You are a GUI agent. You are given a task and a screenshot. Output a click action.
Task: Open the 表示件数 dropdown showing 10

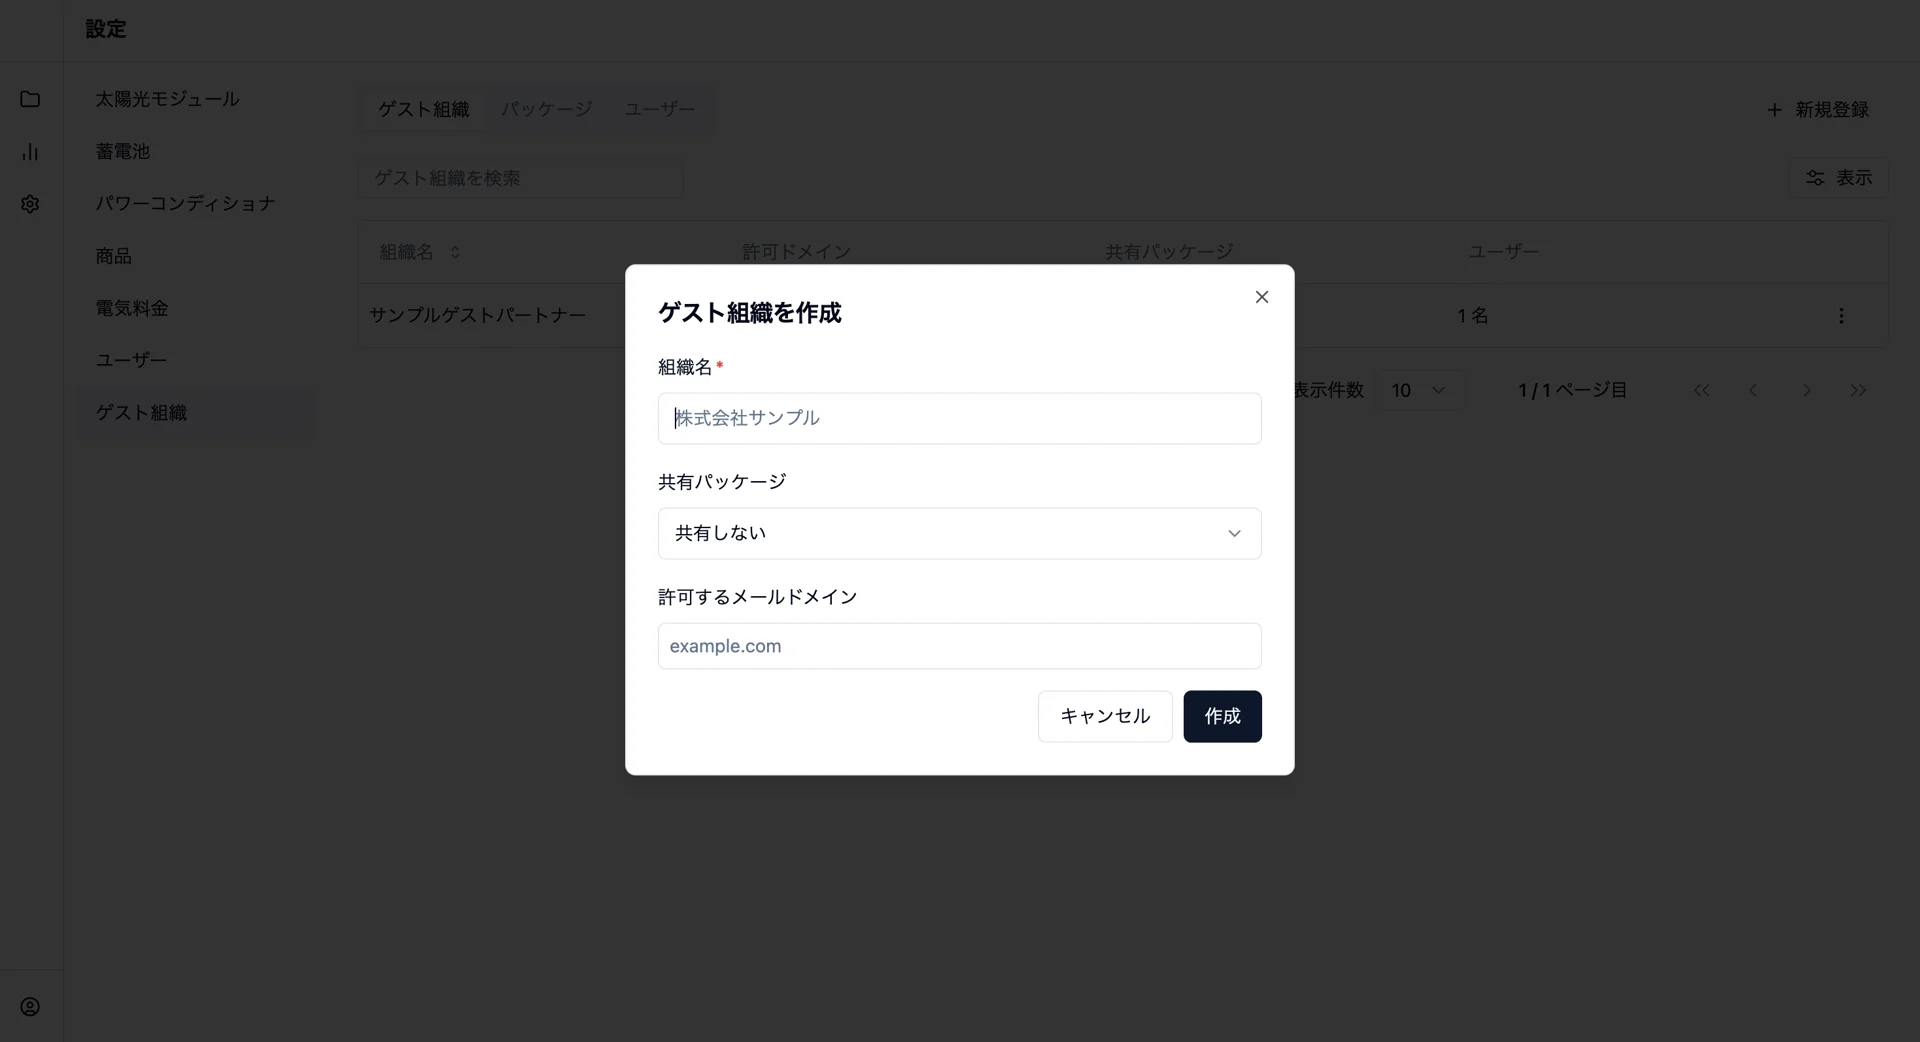coord(1420,390)
